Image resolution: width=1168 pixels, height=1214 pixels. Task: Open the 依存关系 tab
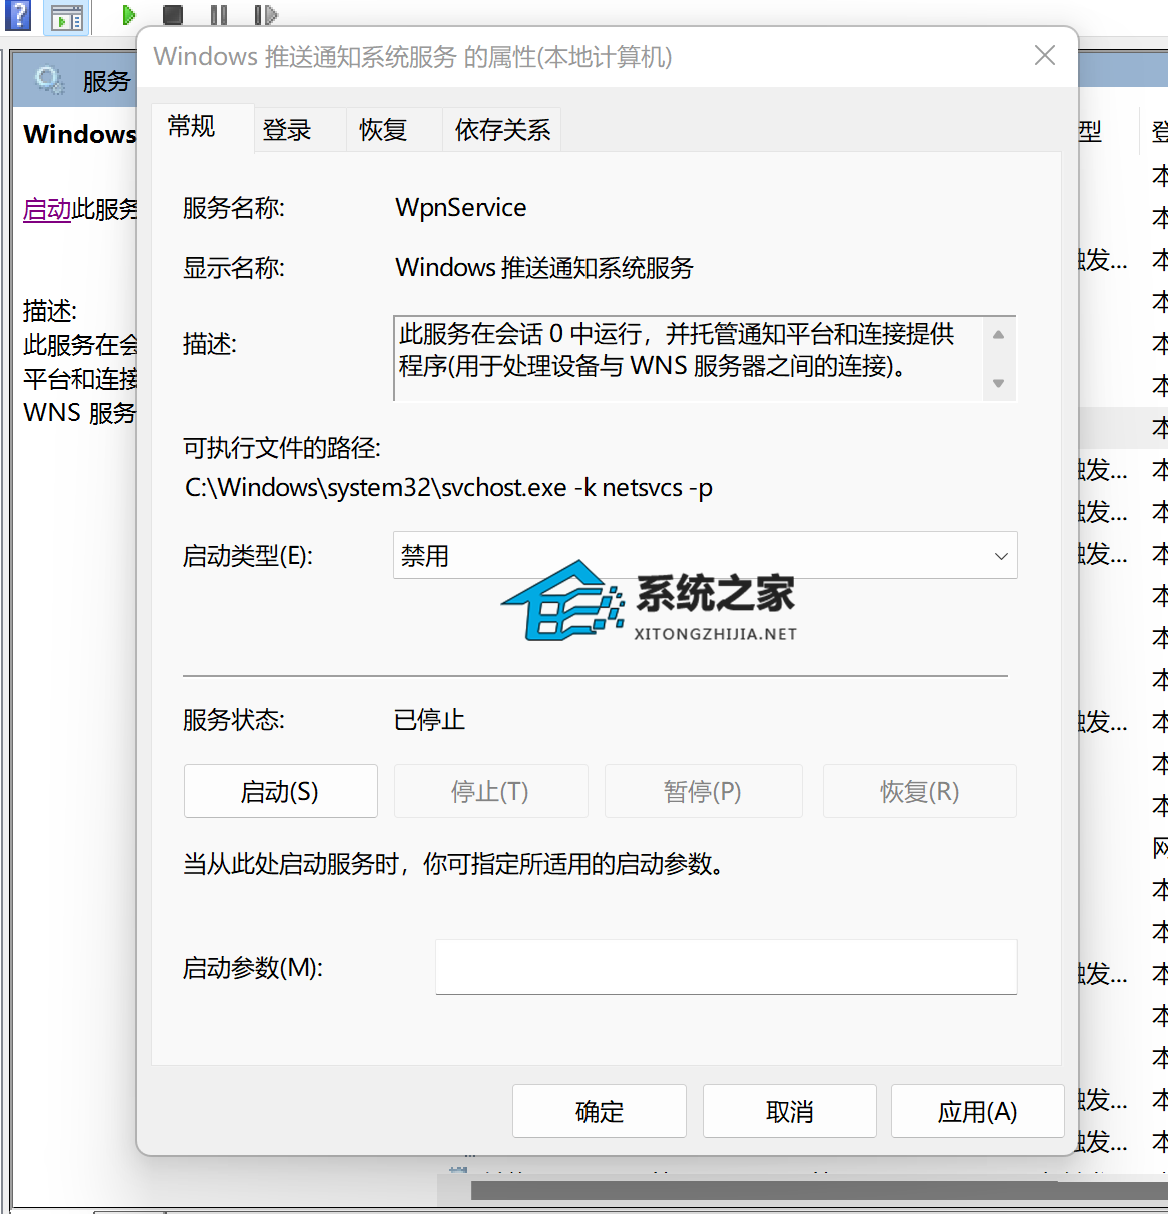pos(502,130)
